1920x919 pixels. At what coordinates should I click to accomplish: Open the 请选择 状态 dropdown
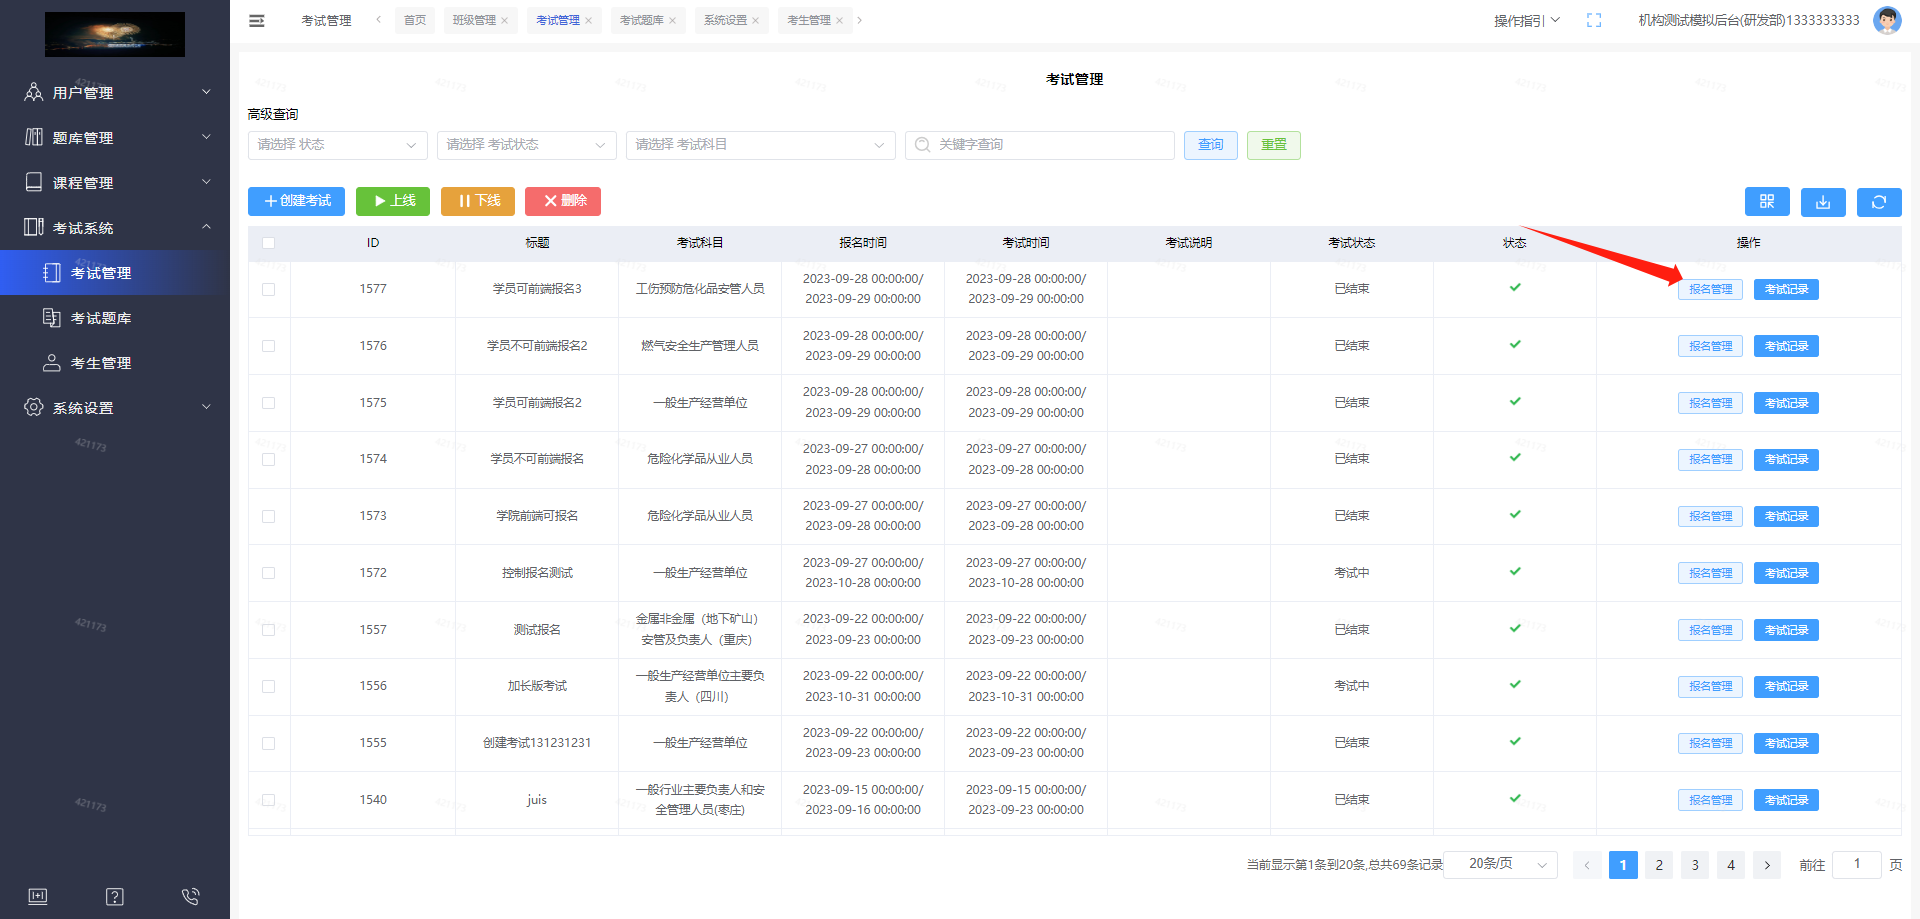point(337,145)
